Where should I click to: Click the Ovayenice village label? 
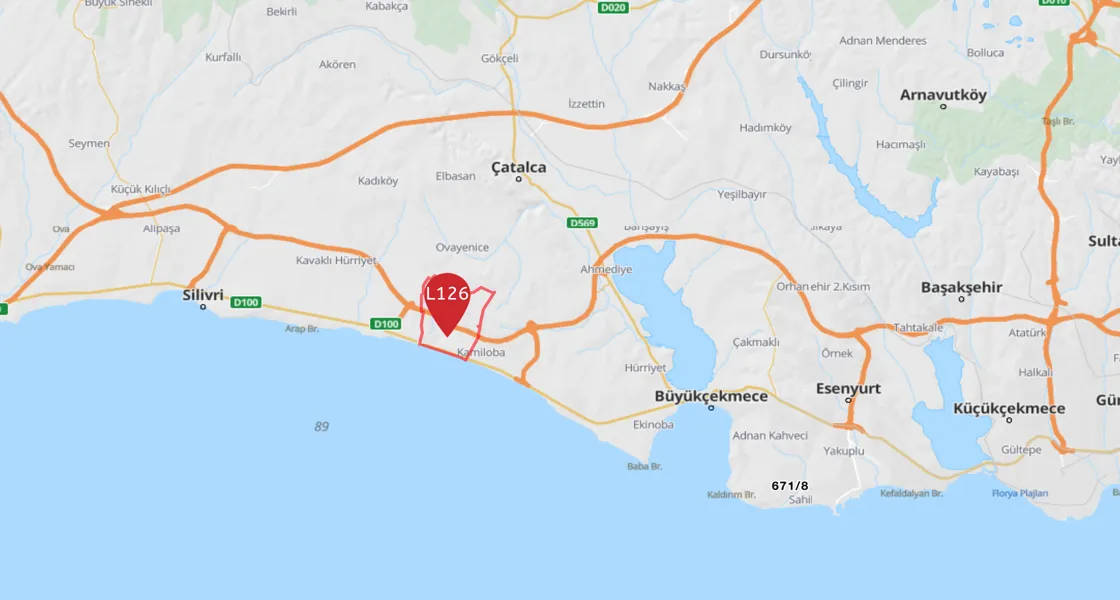point(462,247)
